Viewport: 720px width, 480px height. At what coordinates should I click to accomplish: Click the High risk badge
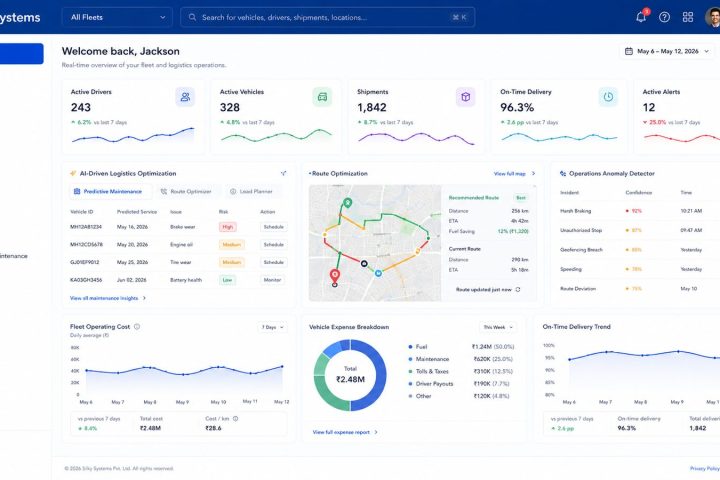(x=227, y=227)
